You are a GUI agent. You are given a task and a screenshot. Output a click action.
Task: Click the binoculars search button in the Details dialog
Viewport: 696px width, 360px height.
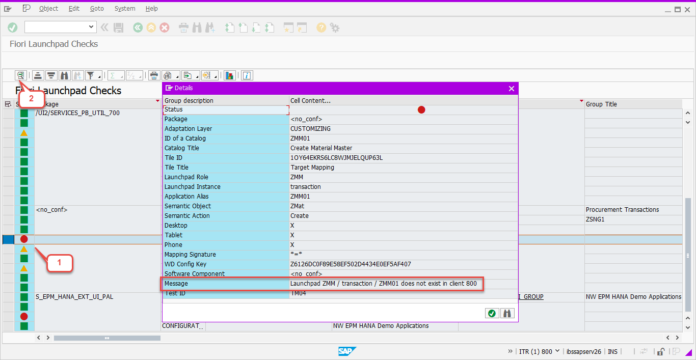[506, 313]
